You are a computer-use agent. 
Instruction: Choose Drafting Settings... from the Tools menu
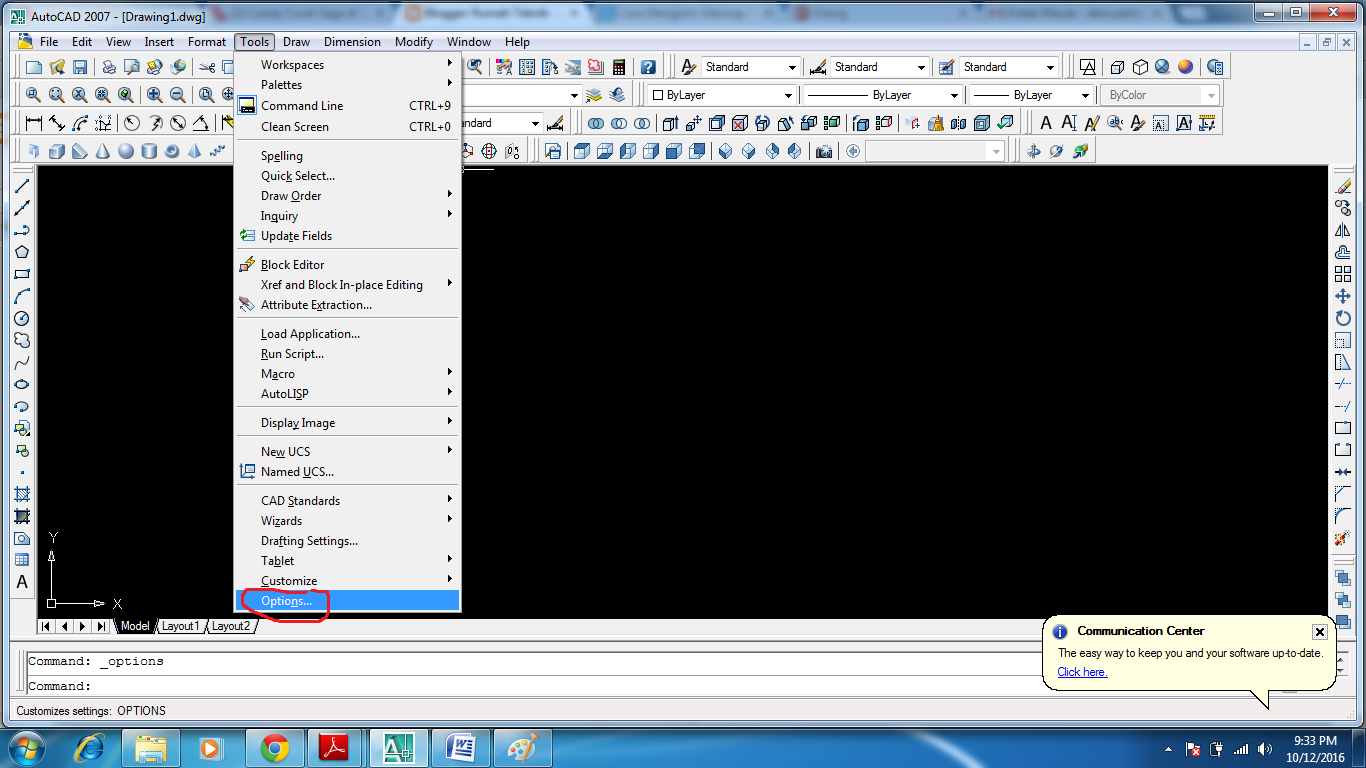tap(346, 541)
